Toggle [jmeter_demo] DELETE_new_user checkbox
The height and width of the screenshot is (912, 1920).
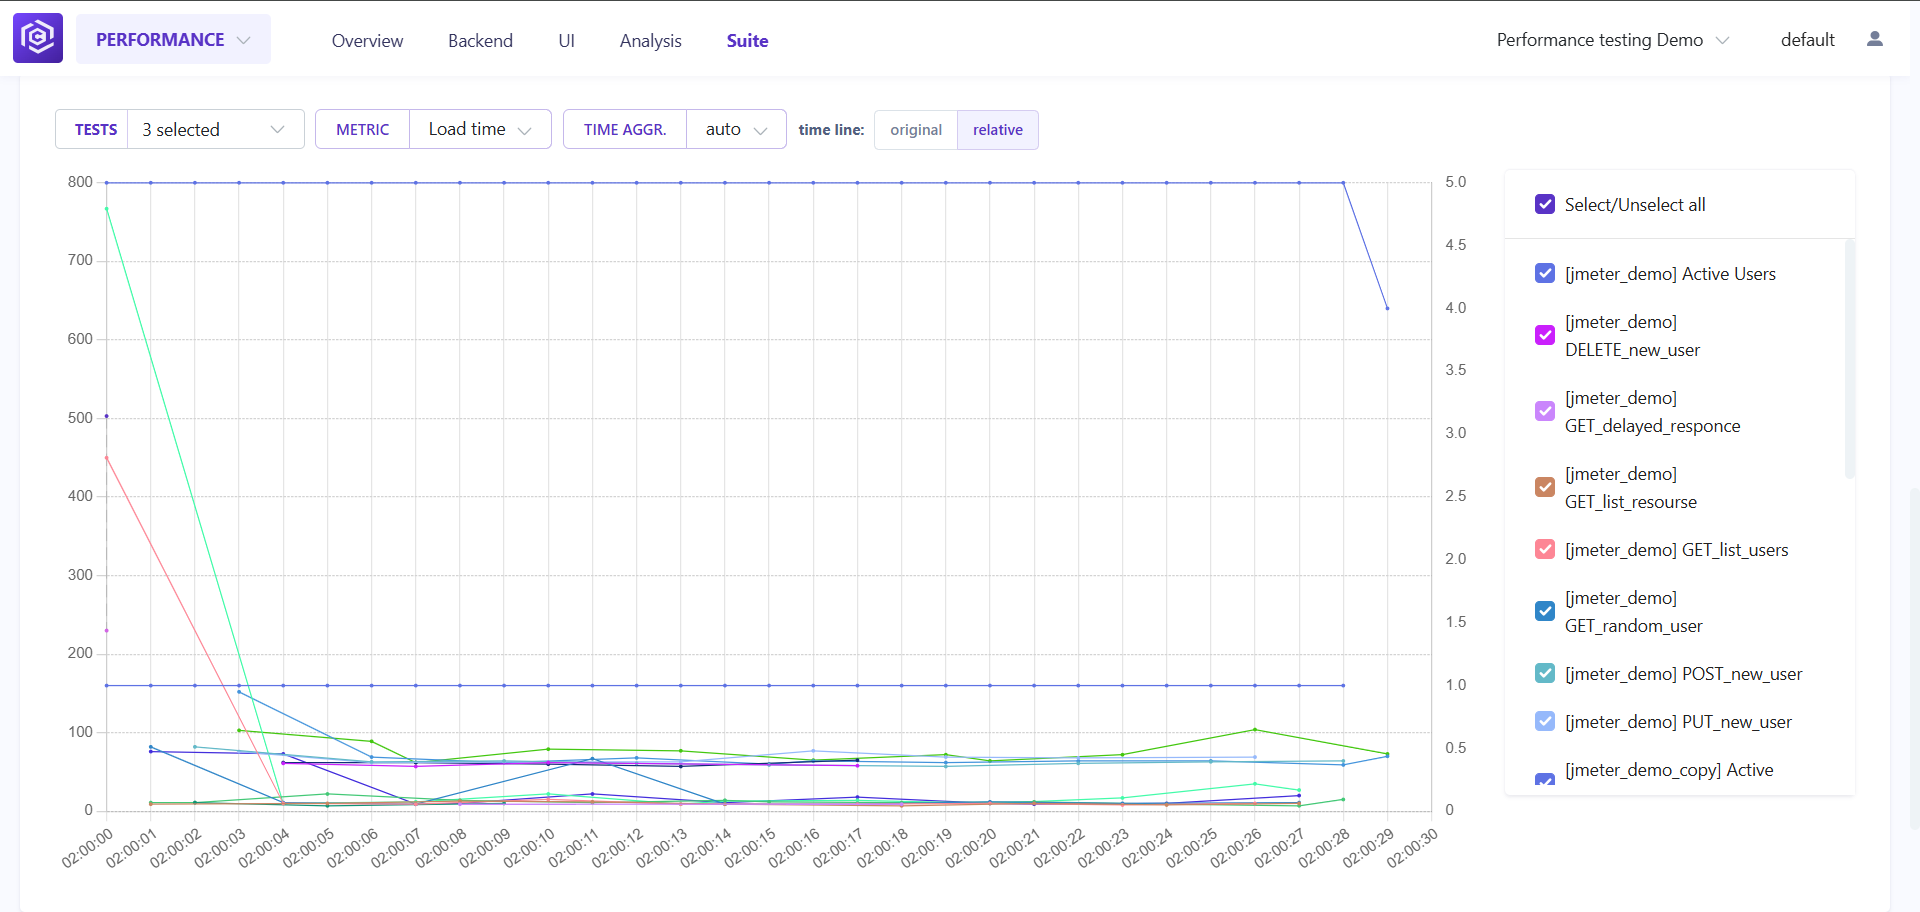(x=1545, y=335)
